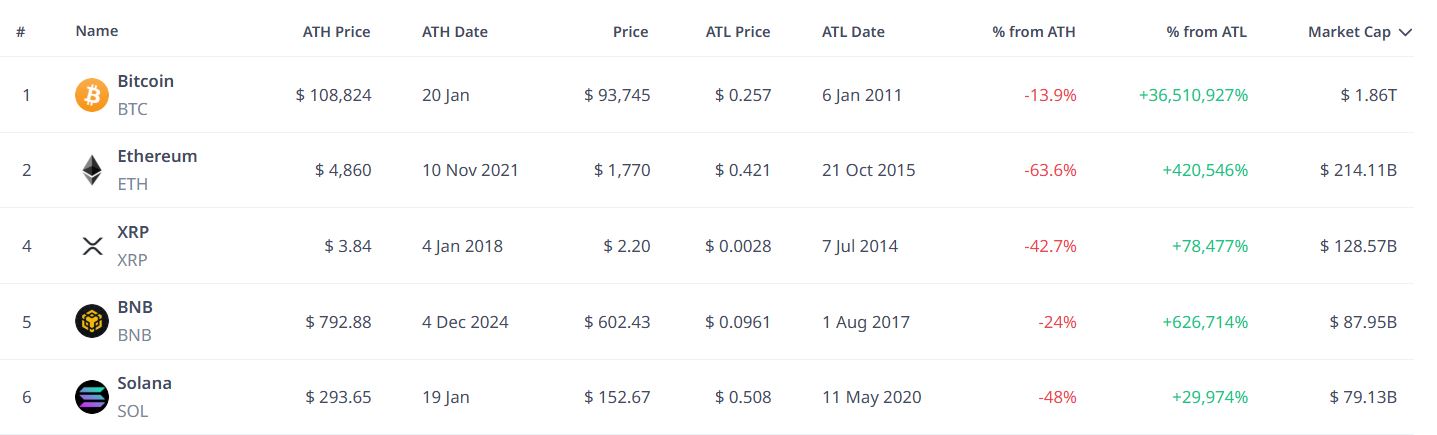Viewport: 1437px width, 435px height.
Task: Click the Solana logo icon
Action: coord(92,397)
